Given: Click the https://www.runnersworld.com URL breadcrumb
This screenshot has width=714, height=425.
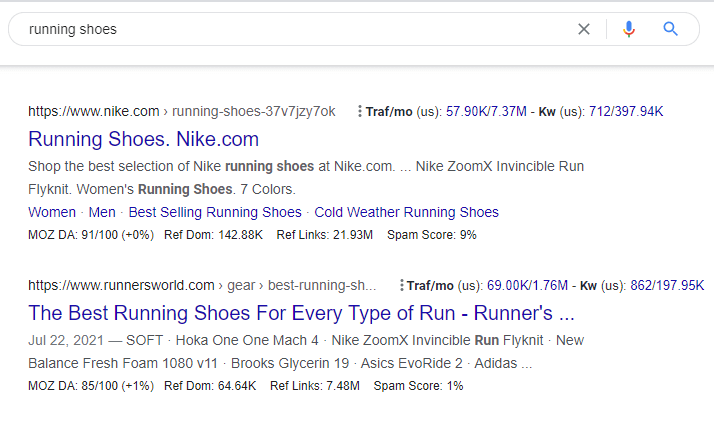Looking at the screenshot, I should pyautogui.click(x=121, y=285).
